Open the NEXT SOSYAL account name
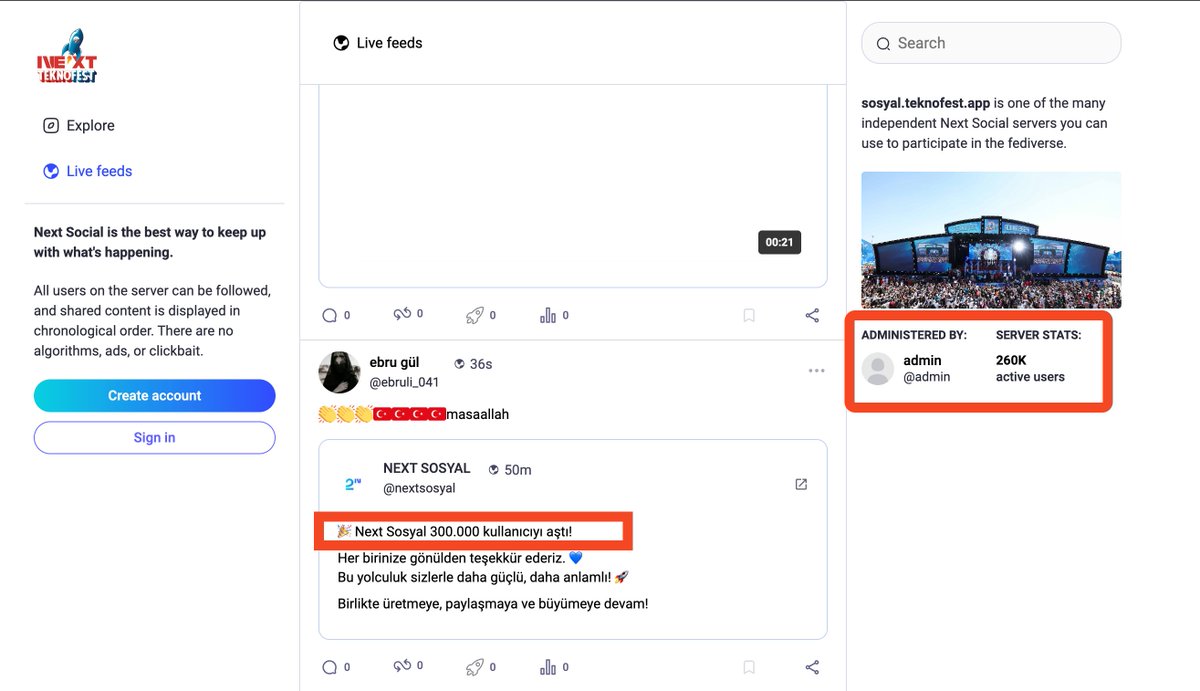The height and width of the screenshot is (691, 1200). (426, 468)
